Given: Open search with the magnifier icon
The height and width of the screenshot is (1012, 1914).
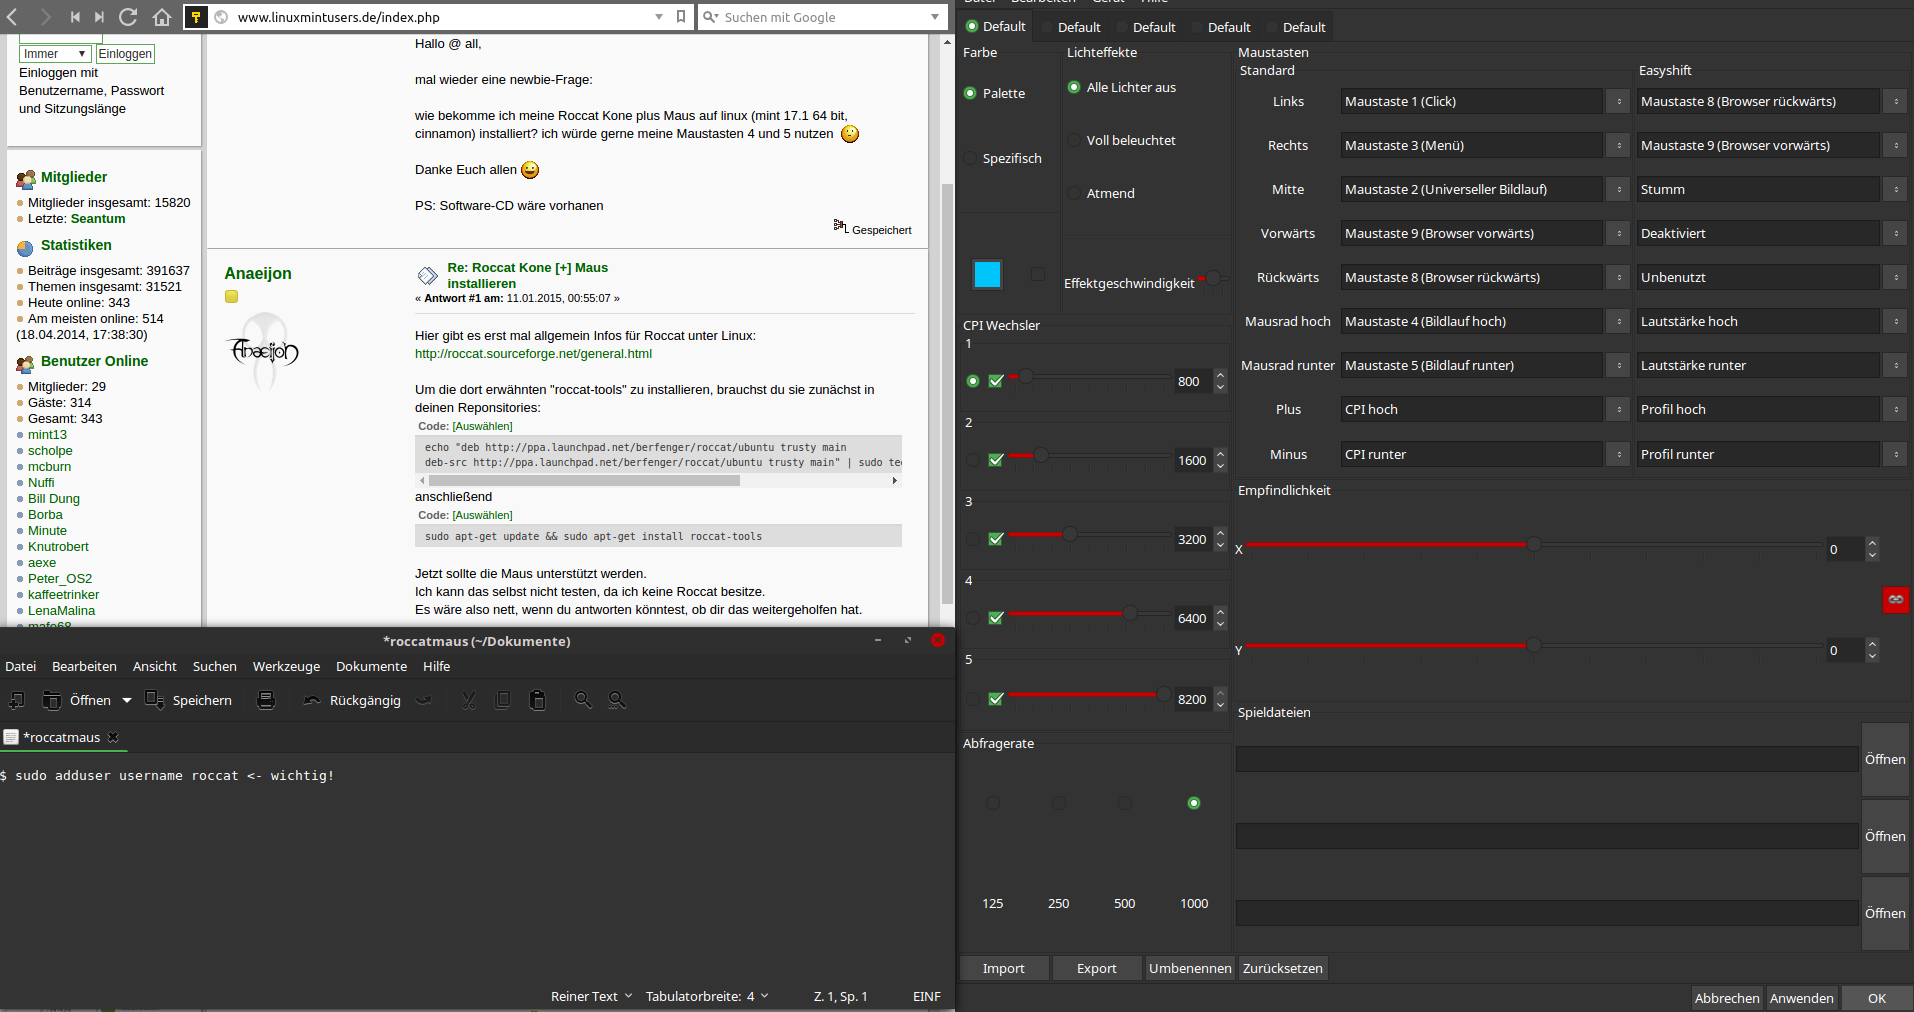Looking at the screenshot, I should (583, 700).
